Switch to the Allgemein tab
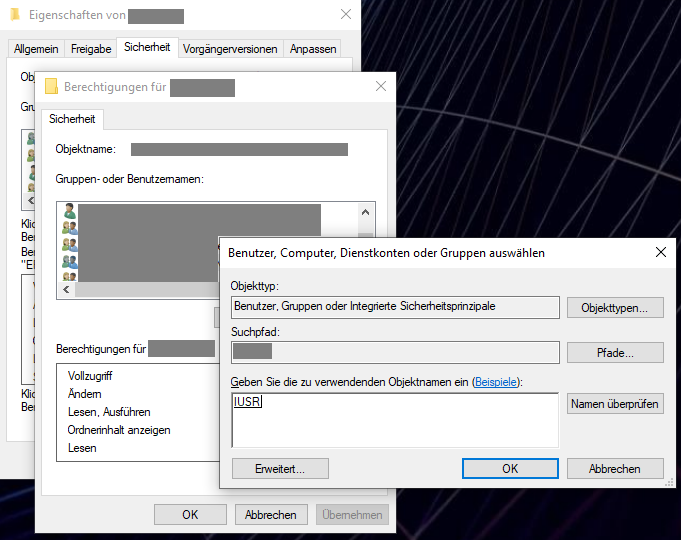Viewport: 681px width, 540px height. (x=36, y=49)
